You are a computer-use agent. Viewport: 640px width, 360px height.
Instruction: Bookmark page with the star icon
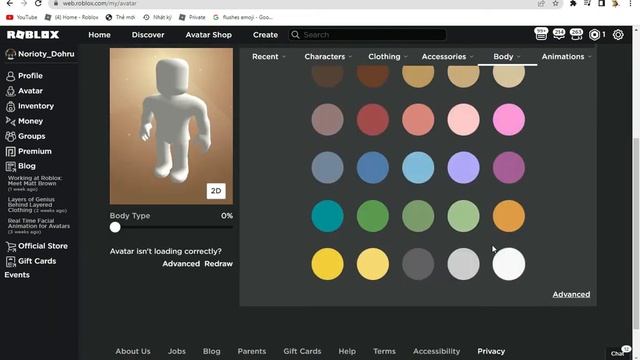(555, 3)
